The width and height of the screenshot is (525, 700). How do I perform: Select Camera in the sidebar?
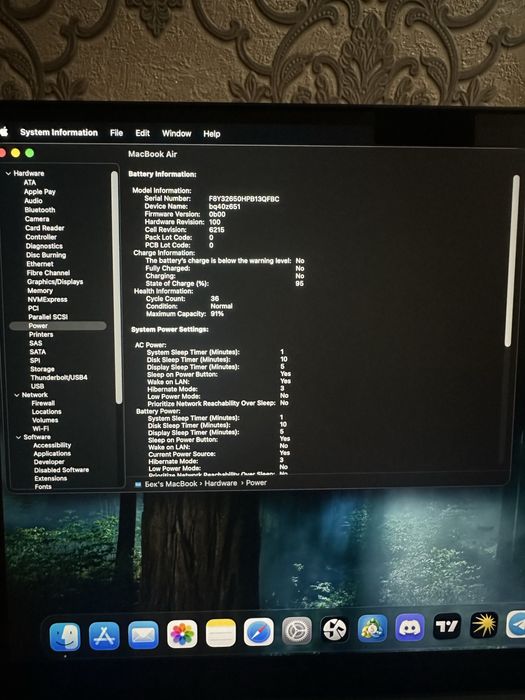(x=37, y=219)
